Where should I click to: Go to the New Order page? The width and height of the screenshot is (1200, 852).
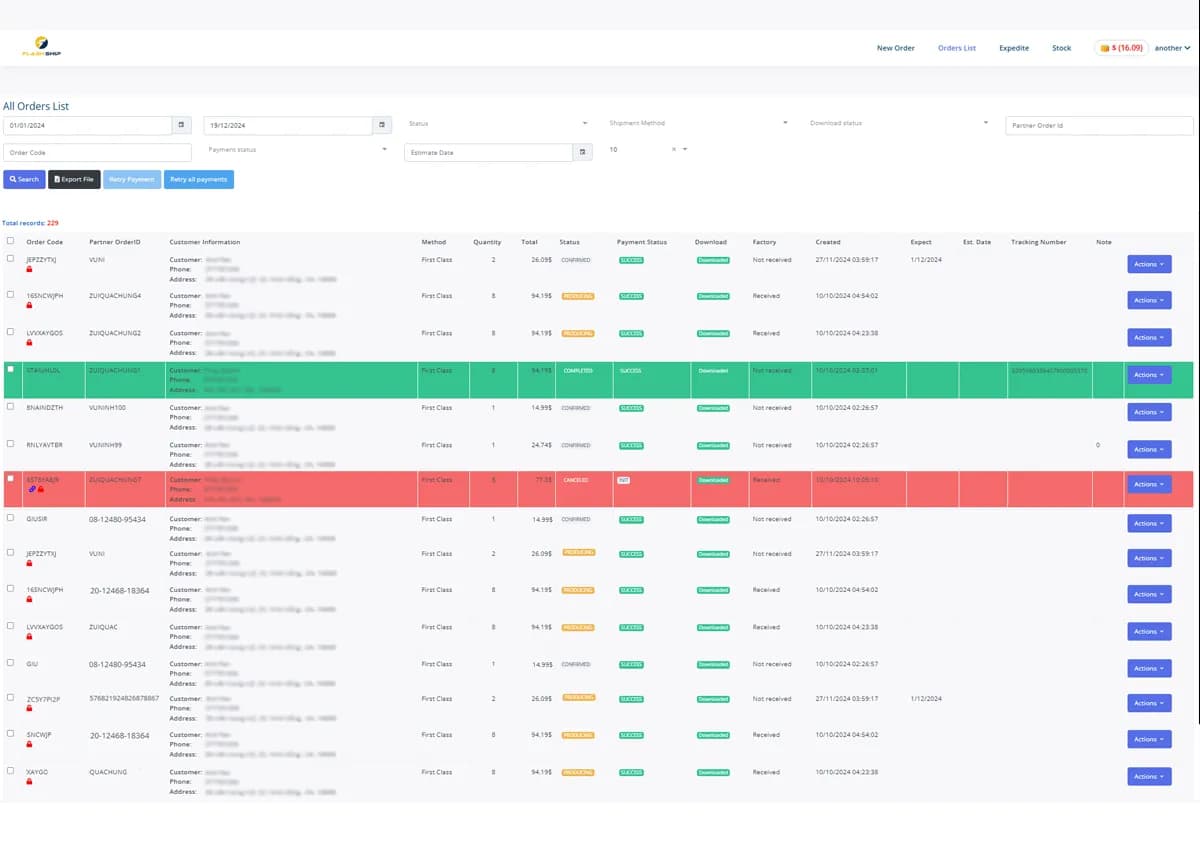pos(895,48)
